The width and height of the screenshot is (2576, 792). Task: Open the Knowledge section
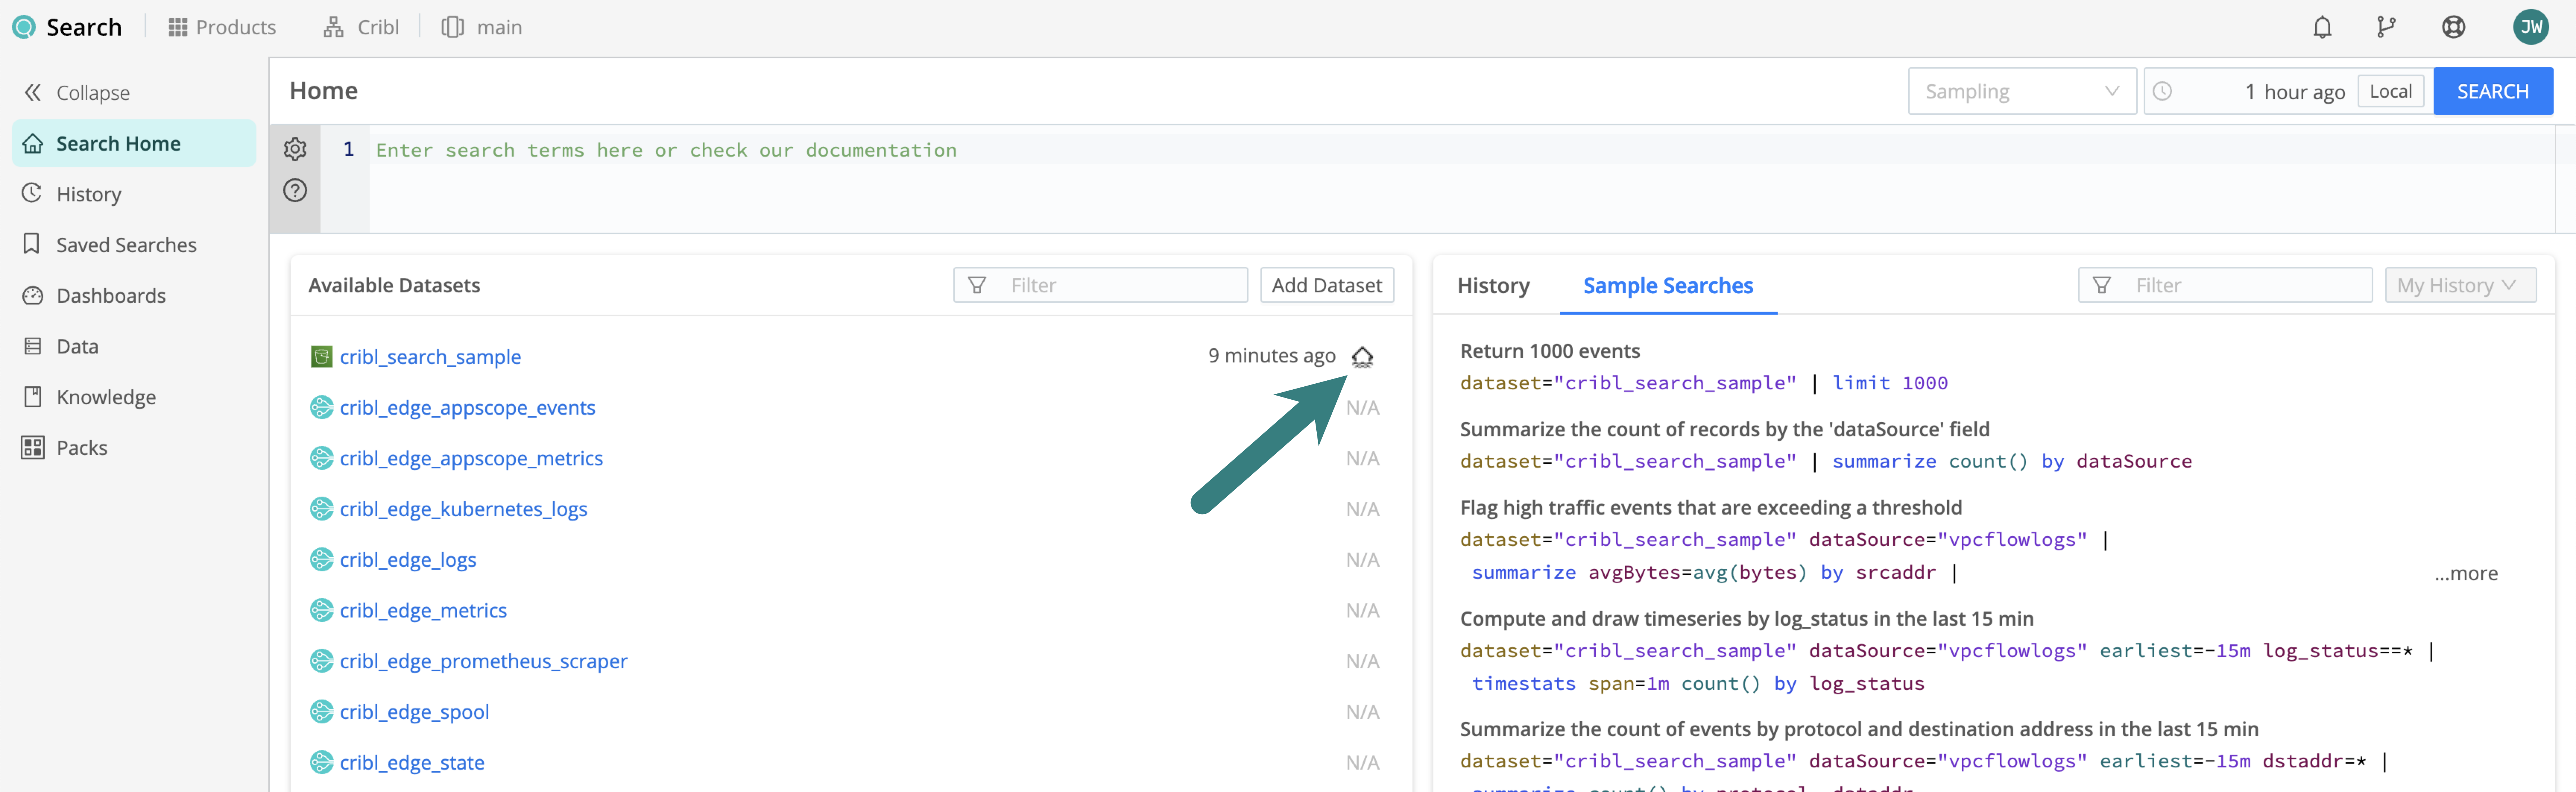[x=89, y=397]
